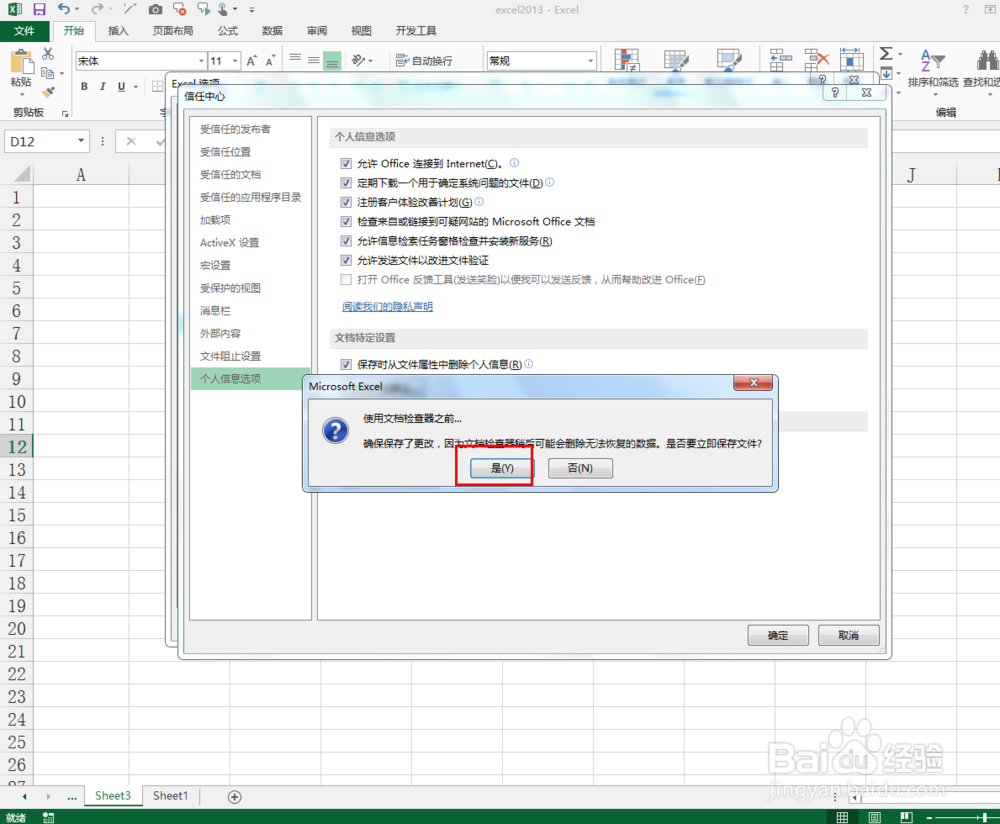Click the camera screenshot icon in Quick Access Toolbar

(x=155, y=9)
